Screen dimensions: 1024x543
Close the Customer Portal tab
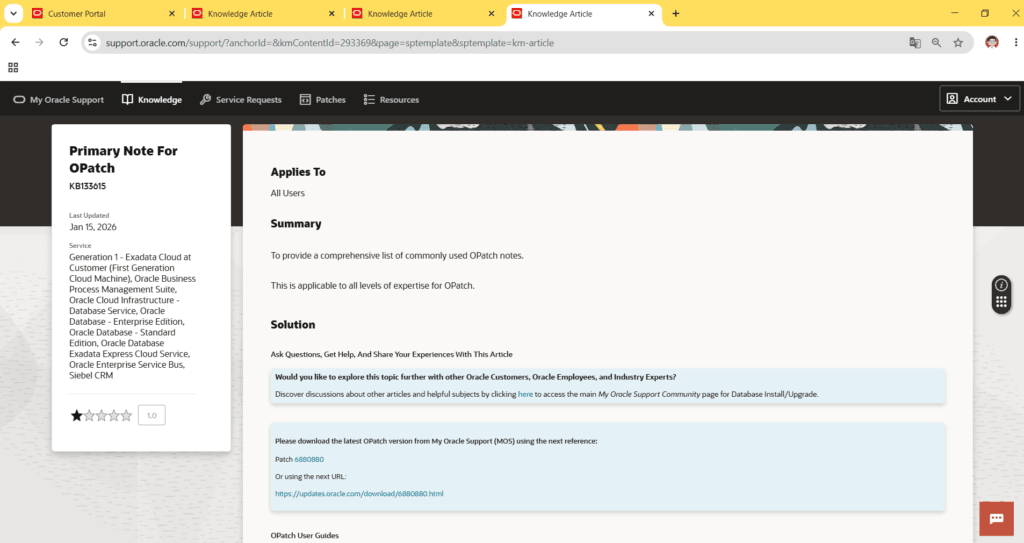coord(172,13)
